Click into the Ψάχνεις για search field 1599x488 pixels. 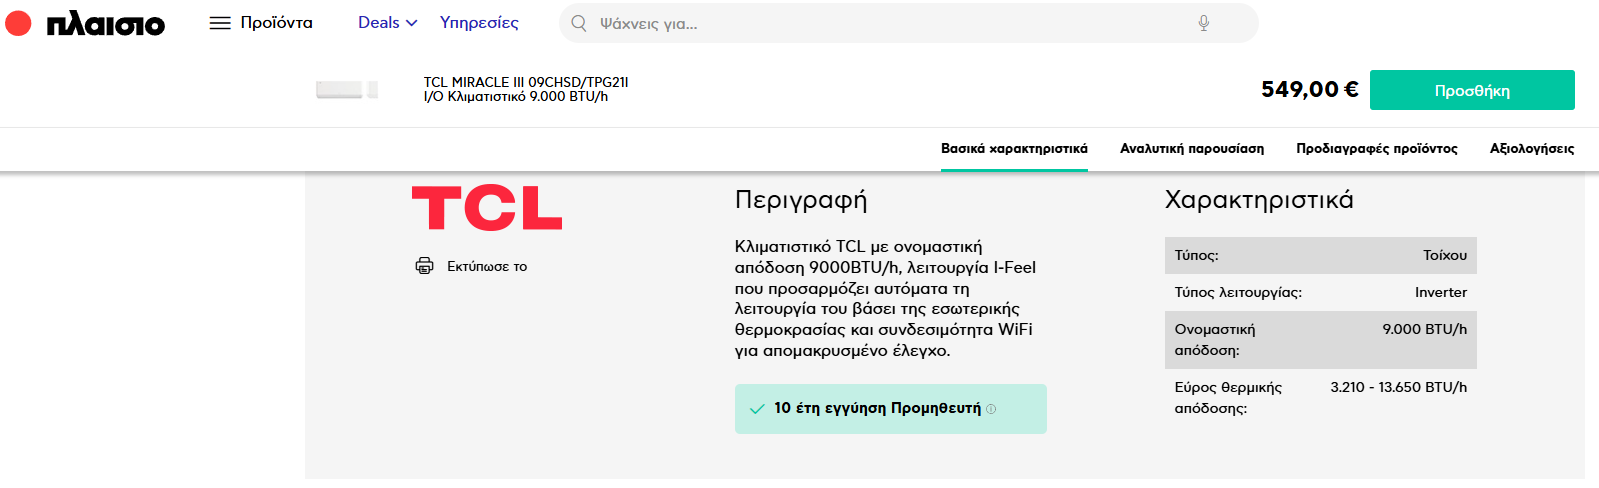[x=890, y=23]
